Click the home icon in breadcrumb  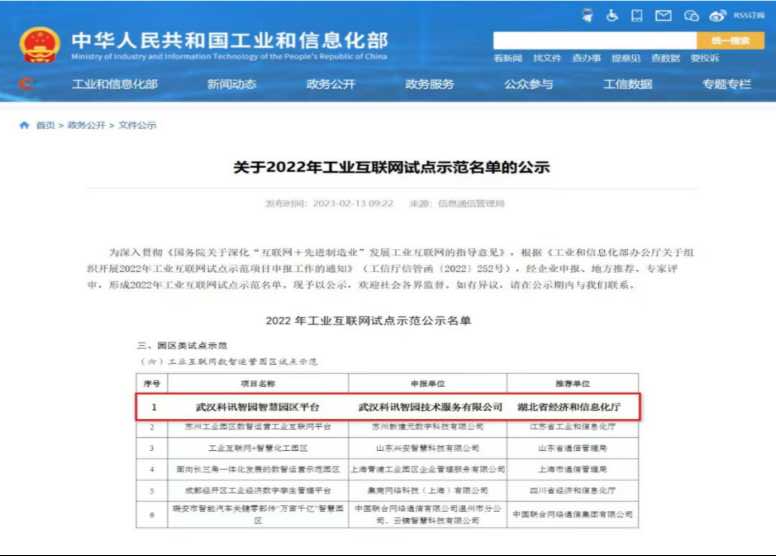(24, 126)
